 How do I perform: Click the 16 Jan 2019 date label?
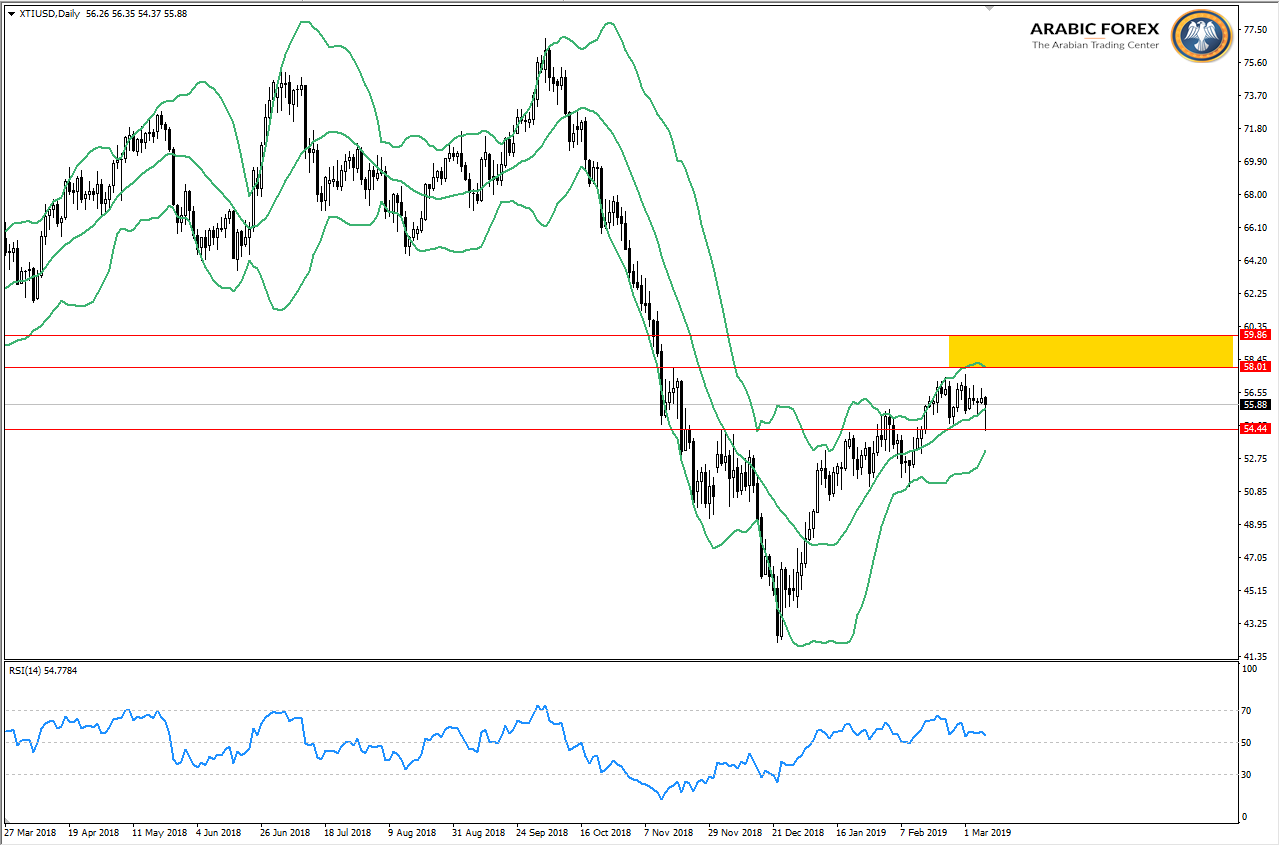[862, 831]
